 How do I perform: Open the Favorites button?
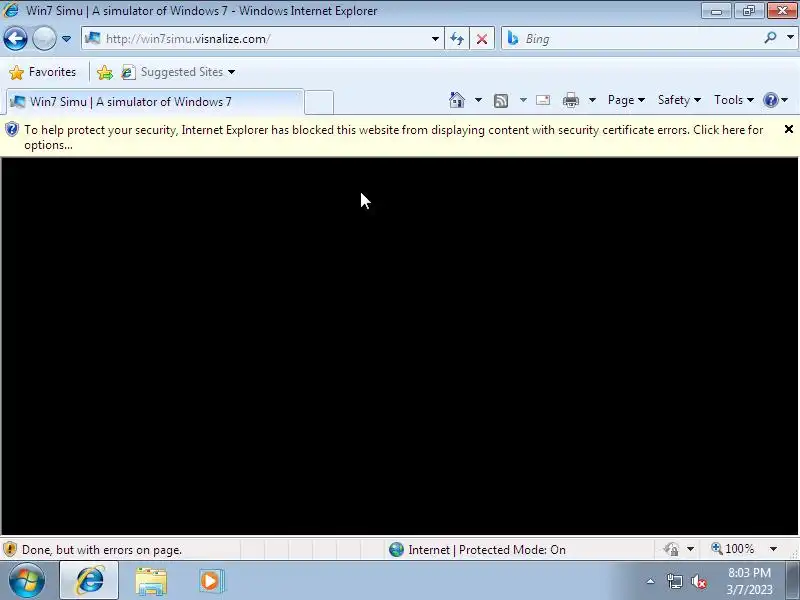(x=42, y=72)
